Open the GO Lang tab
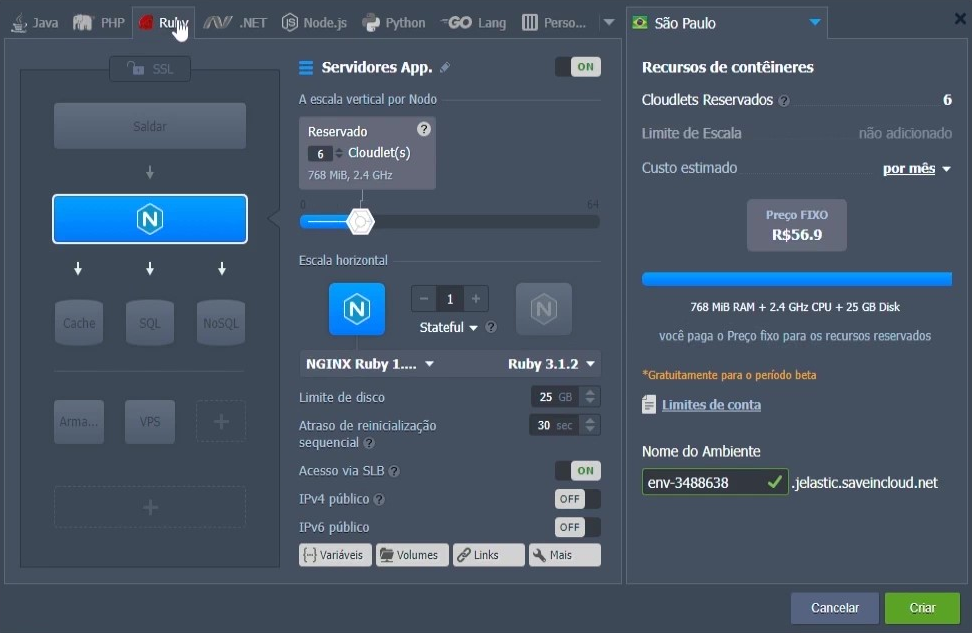The width and height of the screenshot is (972, 633). point(474,23)
